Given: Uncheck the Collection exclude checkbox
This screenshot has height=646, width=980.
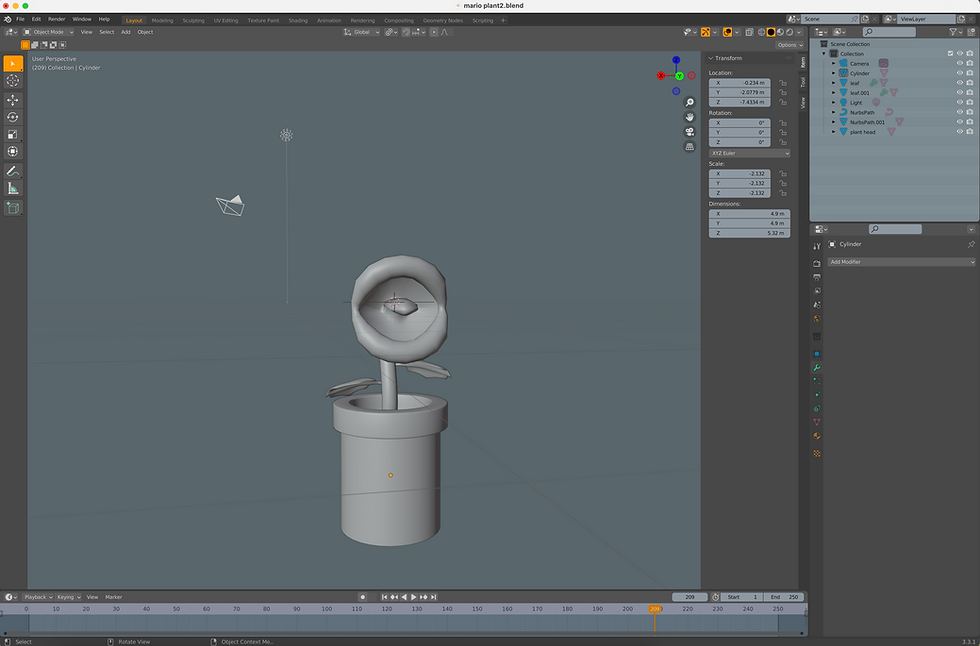Looking at the screenshot, I should [x=950, y=54].
